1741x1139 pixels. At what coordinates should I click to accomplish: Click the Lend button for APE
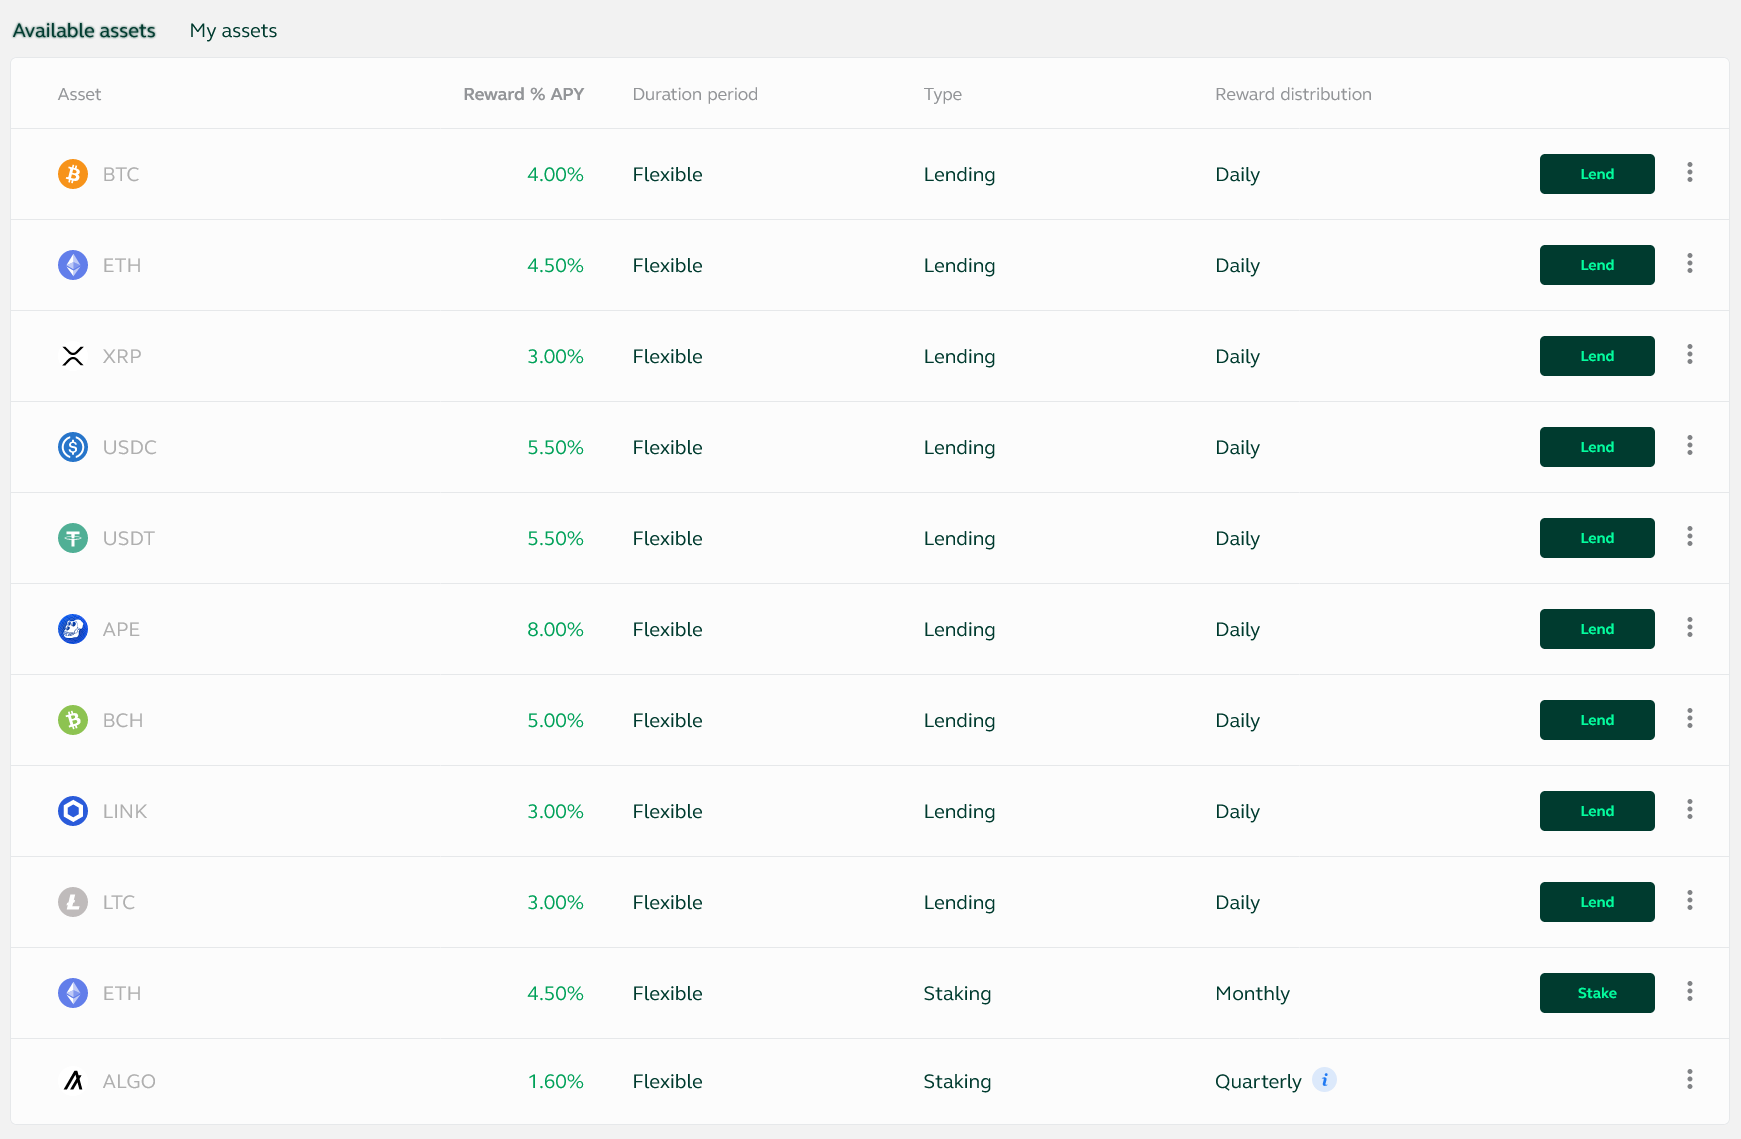(x=1597, y=629)
